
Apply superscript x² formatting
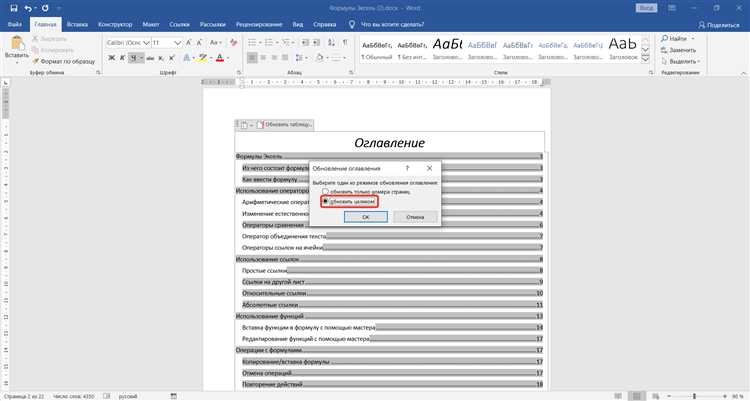pos(172,58)
